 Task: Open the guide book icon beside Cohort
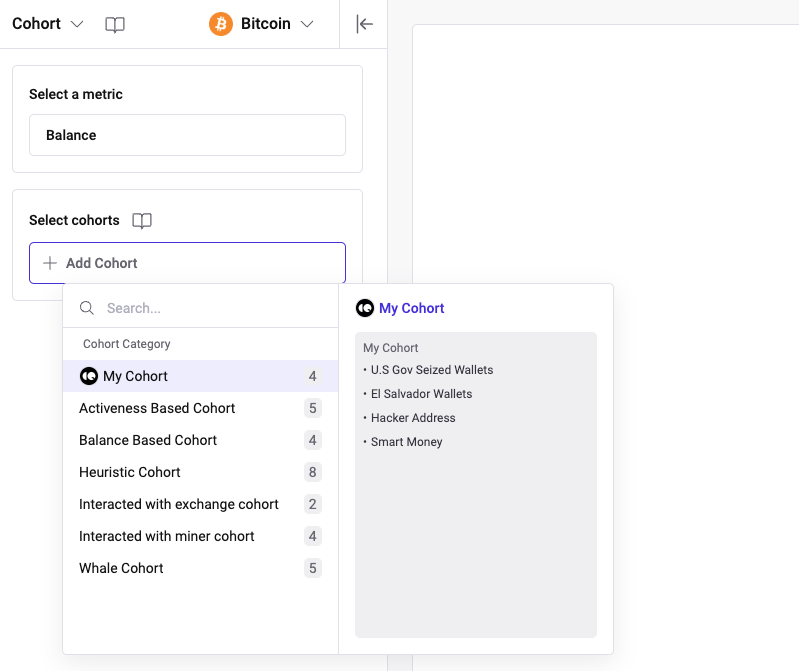pyautogui.click(x=115, y=24)
